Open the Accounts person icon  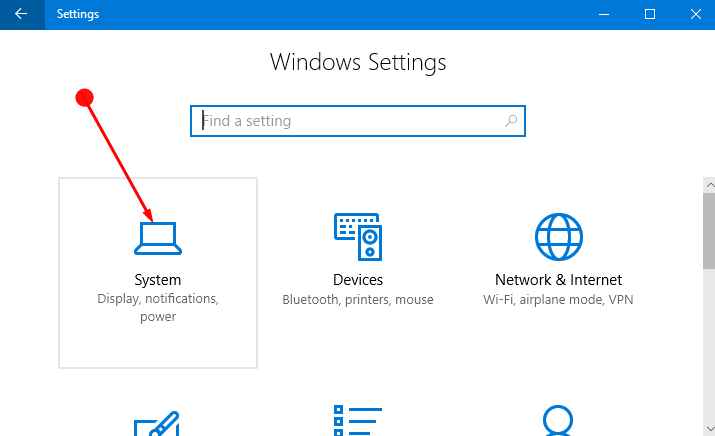pyautogui.click(x=558, y=420)
